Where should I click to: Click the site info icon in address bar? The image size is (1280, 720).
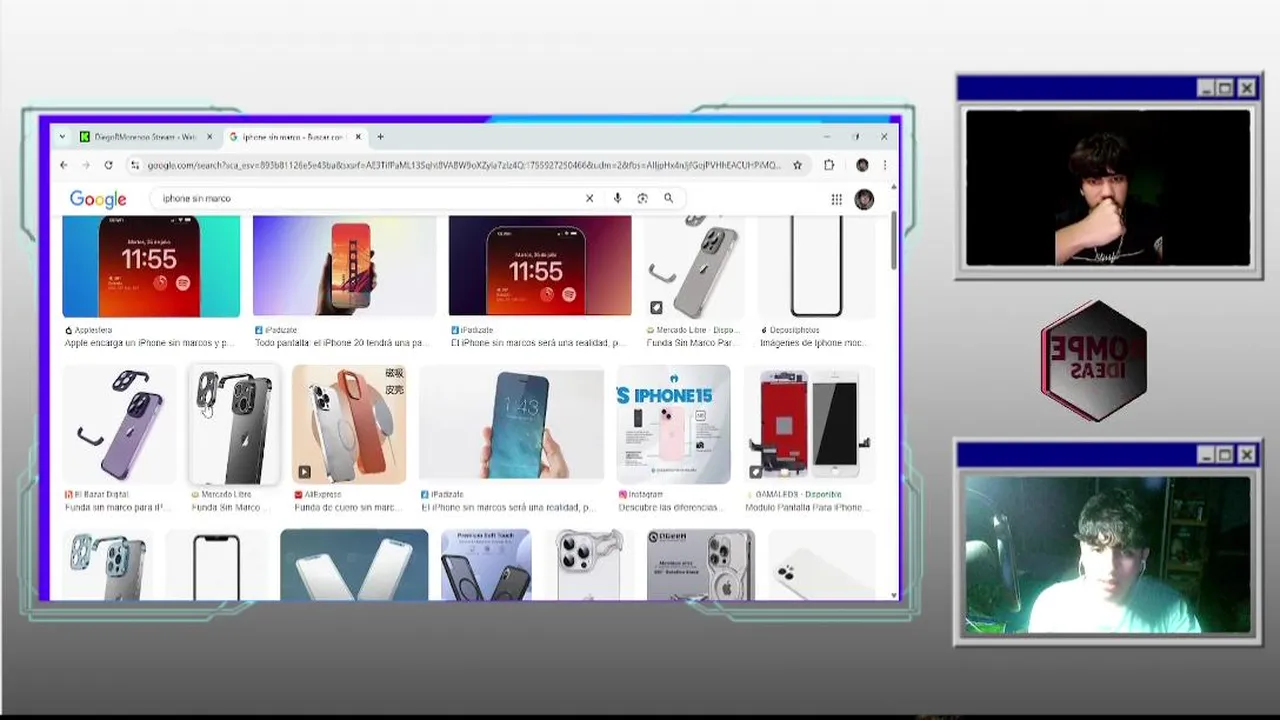[x=133, y=165]
